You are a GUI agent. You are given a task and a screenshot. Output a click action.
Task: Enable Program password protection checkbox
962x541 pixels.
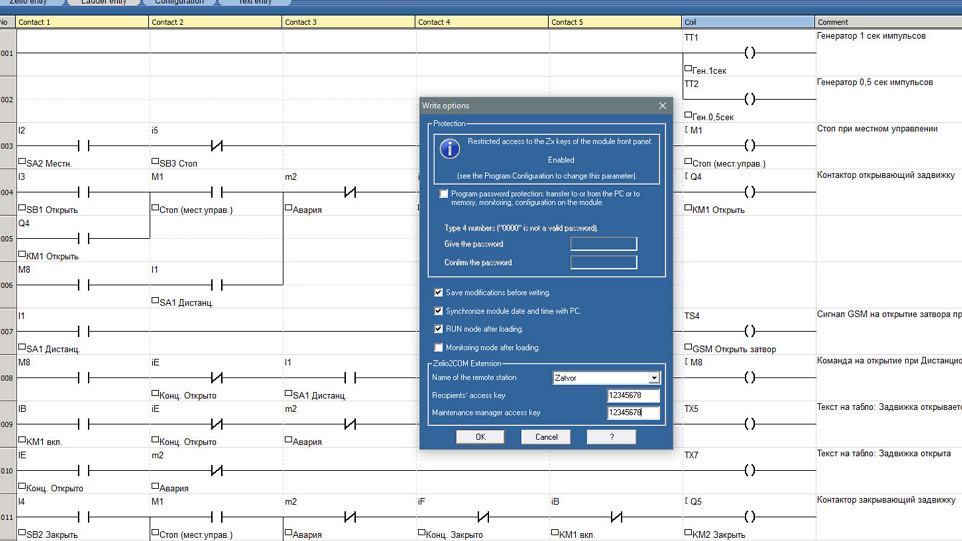[445, 194]
